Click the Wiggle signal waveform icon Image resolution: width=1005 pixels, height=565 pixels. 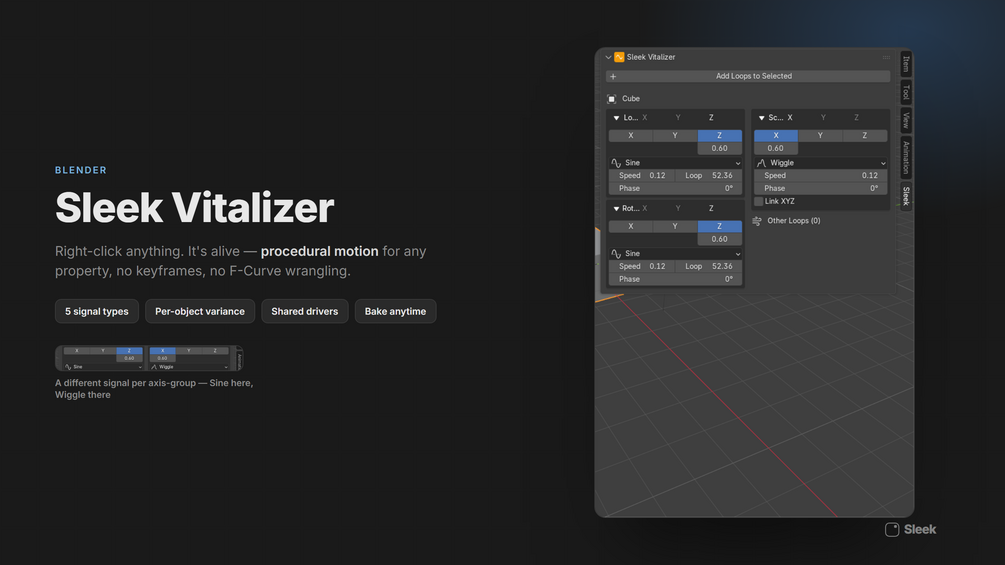[761, 163]
